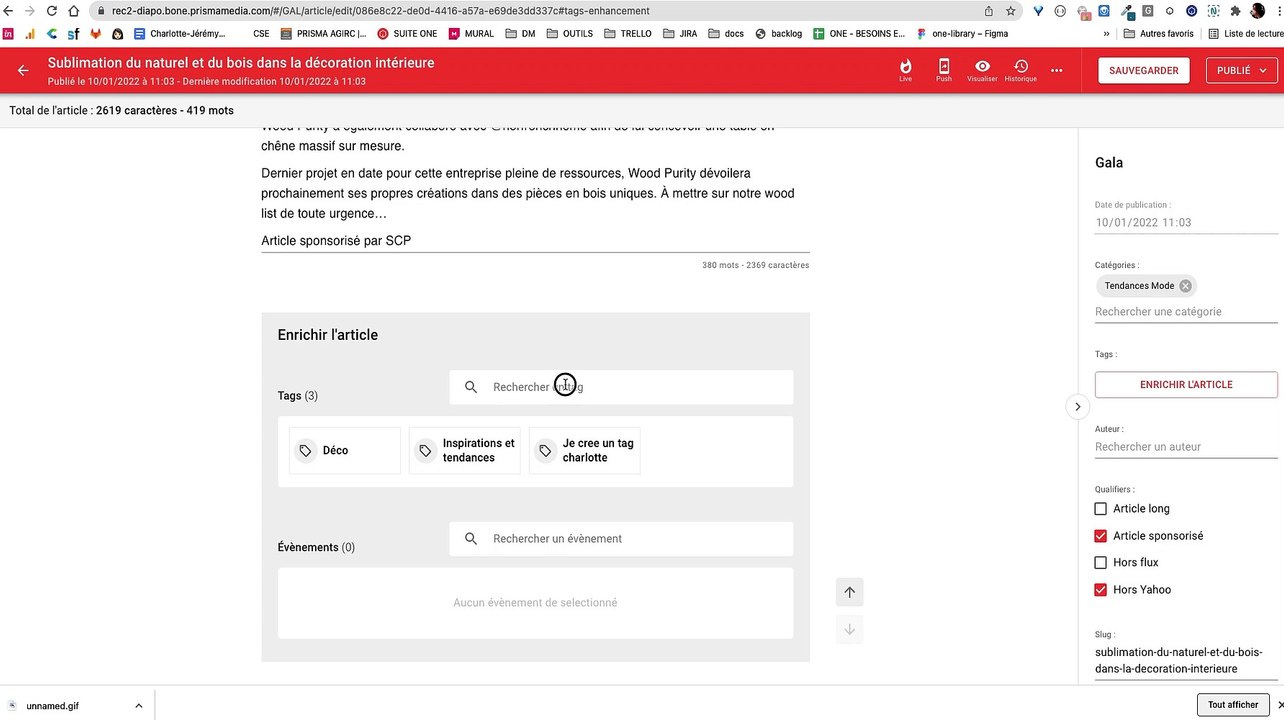Screen dimensions: 1284x720
Task: Open the PUBLIÉ status dropdown
Action: tap(1242, 70)
